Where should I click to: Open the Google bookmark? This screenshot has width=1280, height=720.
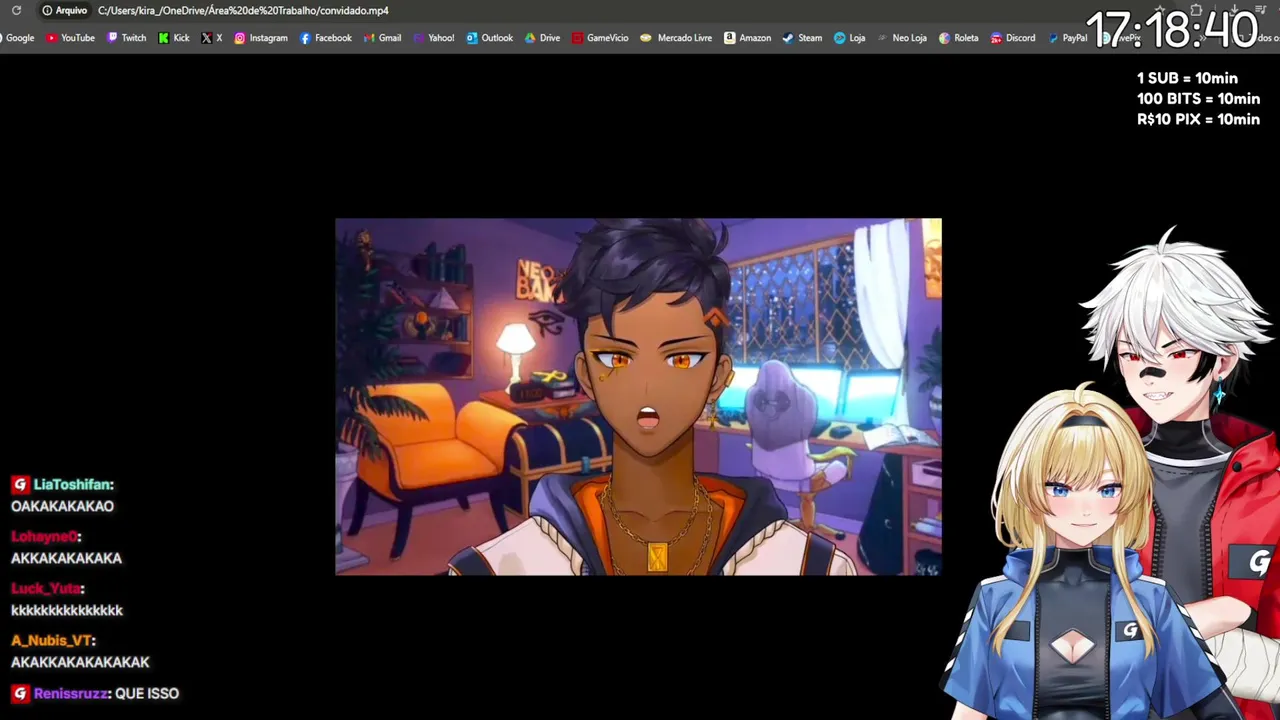click(x=18, y=38)
